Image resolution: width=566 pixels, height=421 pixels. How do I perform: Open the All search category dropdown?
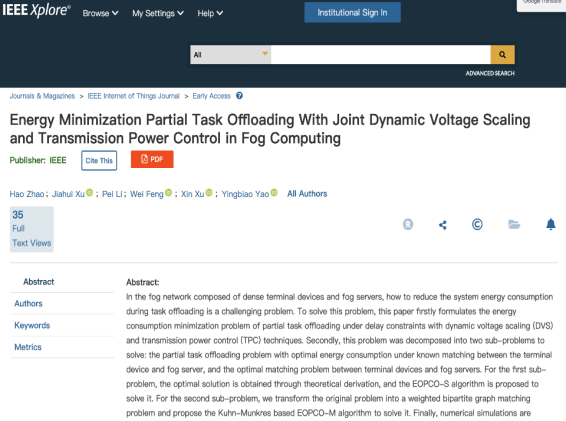tap(230, 55)
